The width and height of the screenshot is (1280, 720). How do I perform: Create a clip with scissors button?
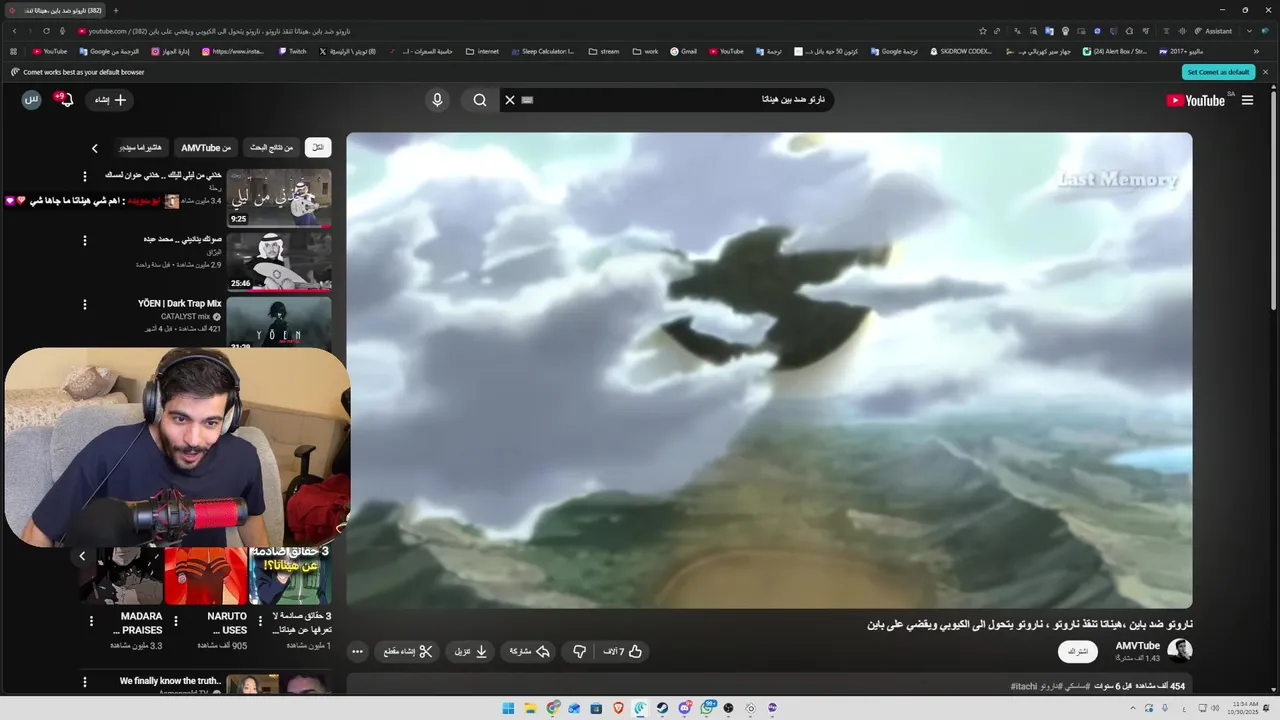tap(408, 652)
